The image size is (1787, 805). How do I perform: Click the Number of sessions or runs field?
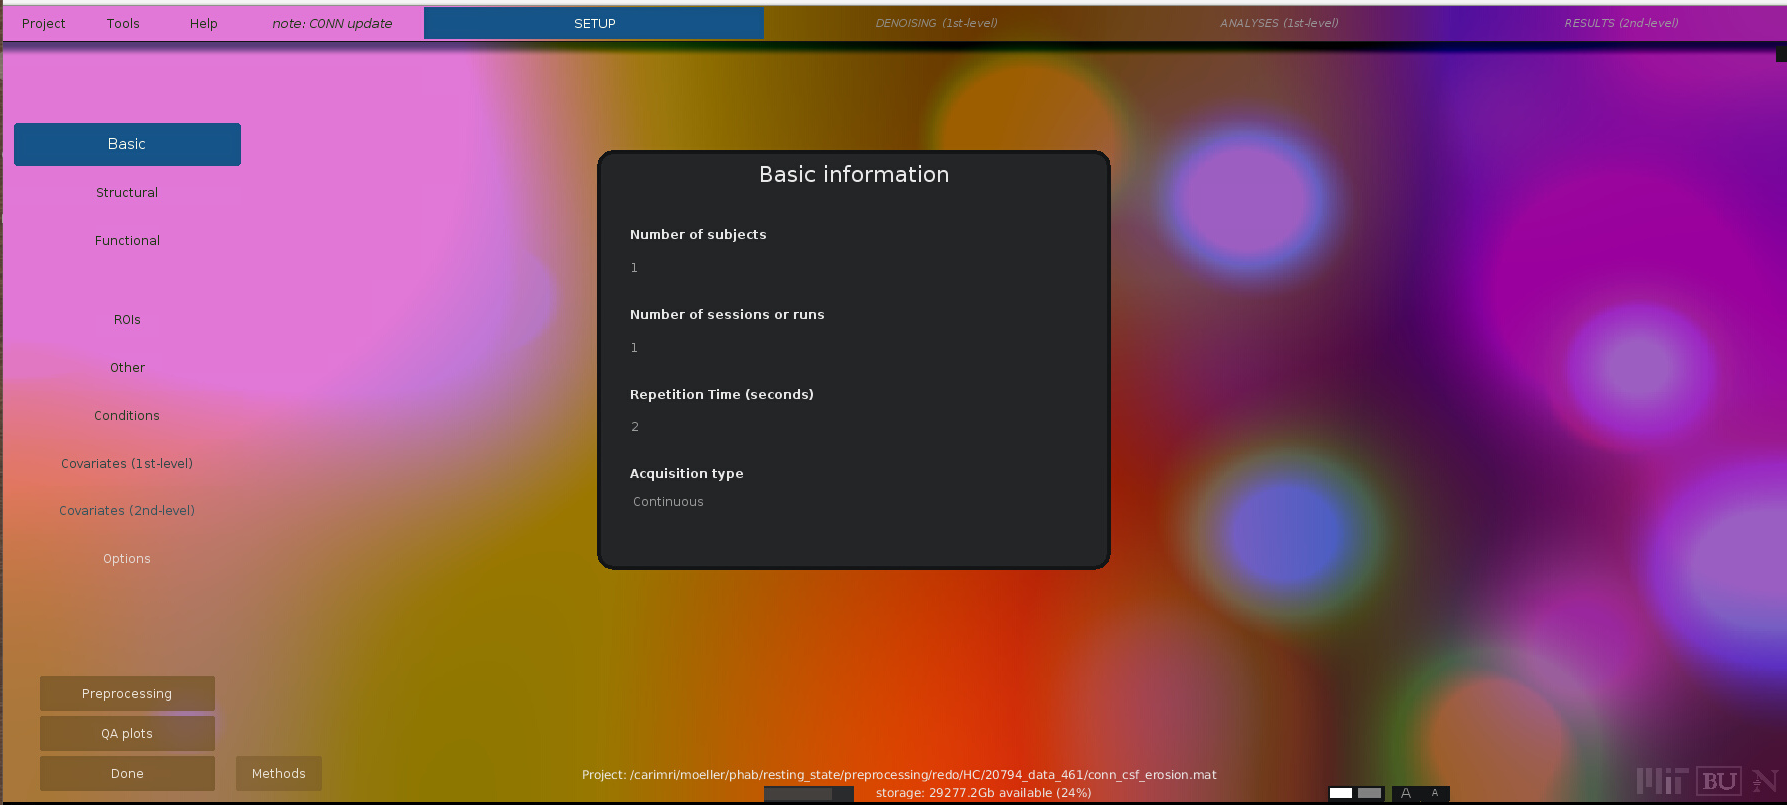634,348
